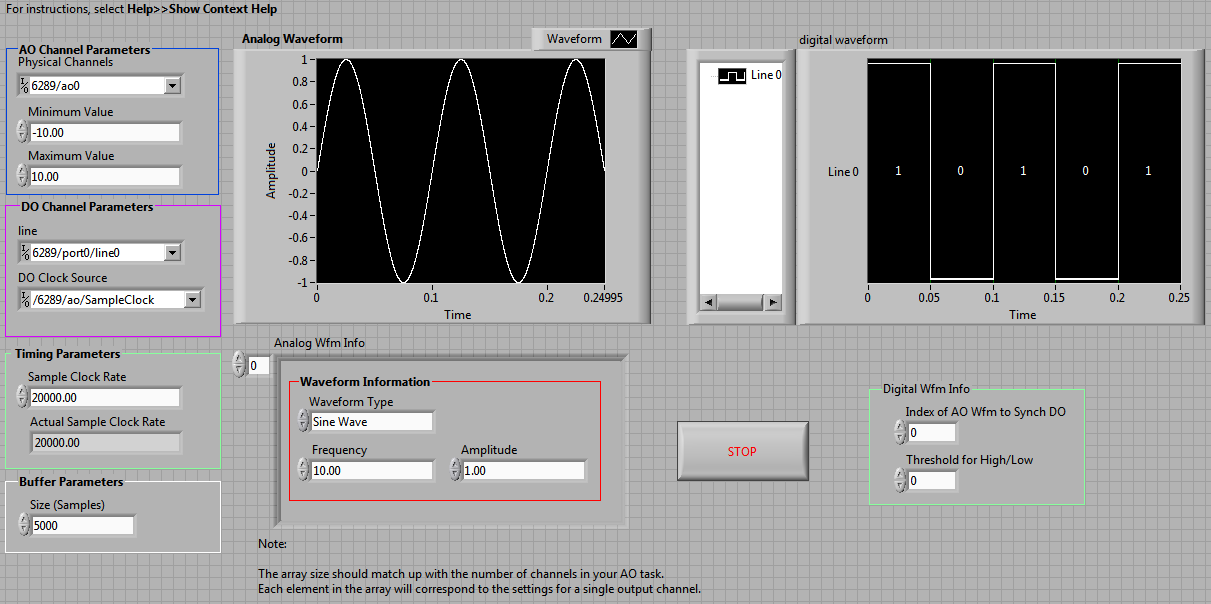Click the digital legend horizontal scrollbar track
The width and height of the screenshot is (1211, 604).
point(740,302)
